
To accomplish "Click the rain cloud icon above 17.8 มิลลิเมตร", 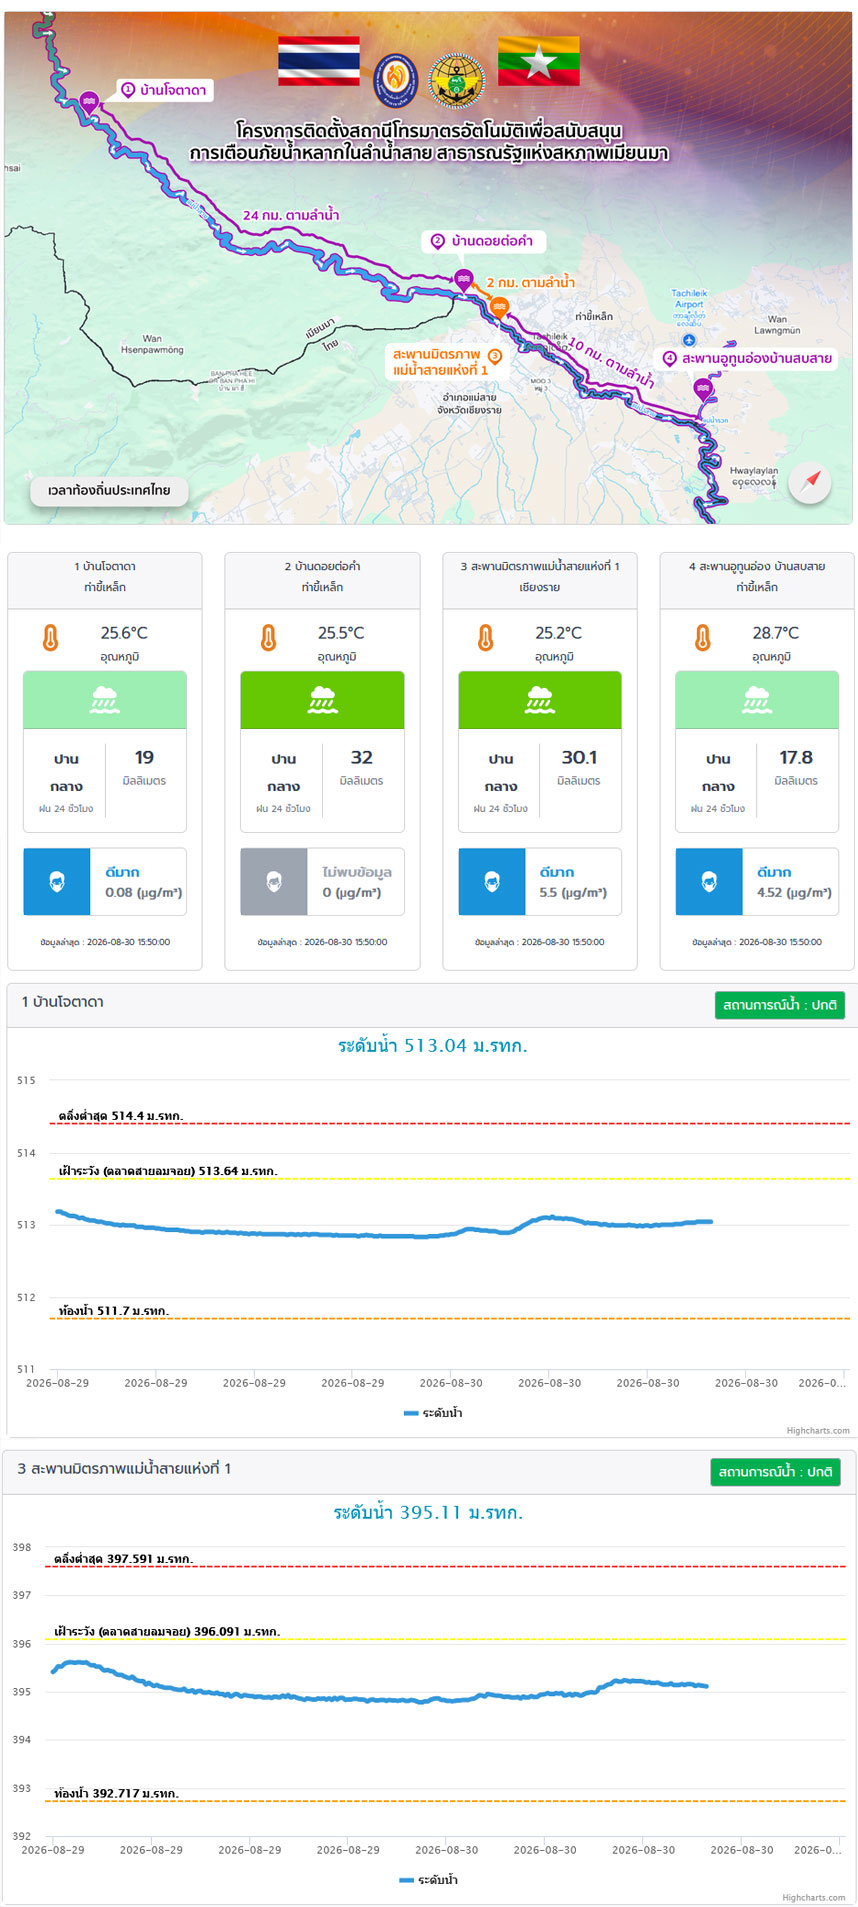I will coord(757,700).
